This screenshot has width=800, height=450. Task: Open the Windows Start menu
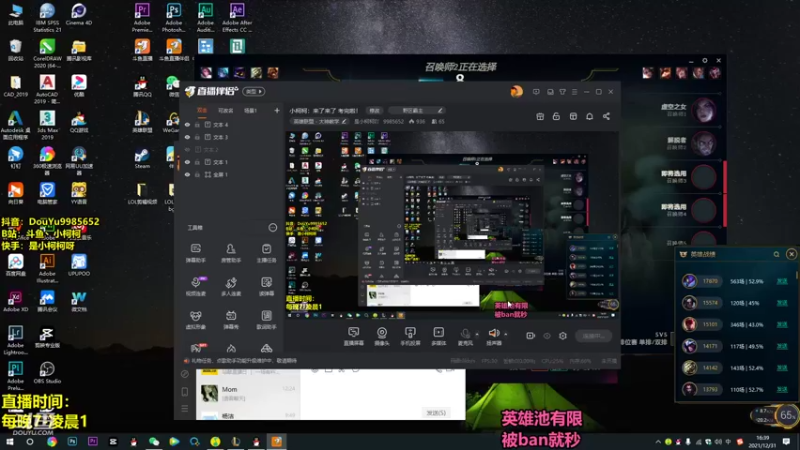tap(10, 441)
